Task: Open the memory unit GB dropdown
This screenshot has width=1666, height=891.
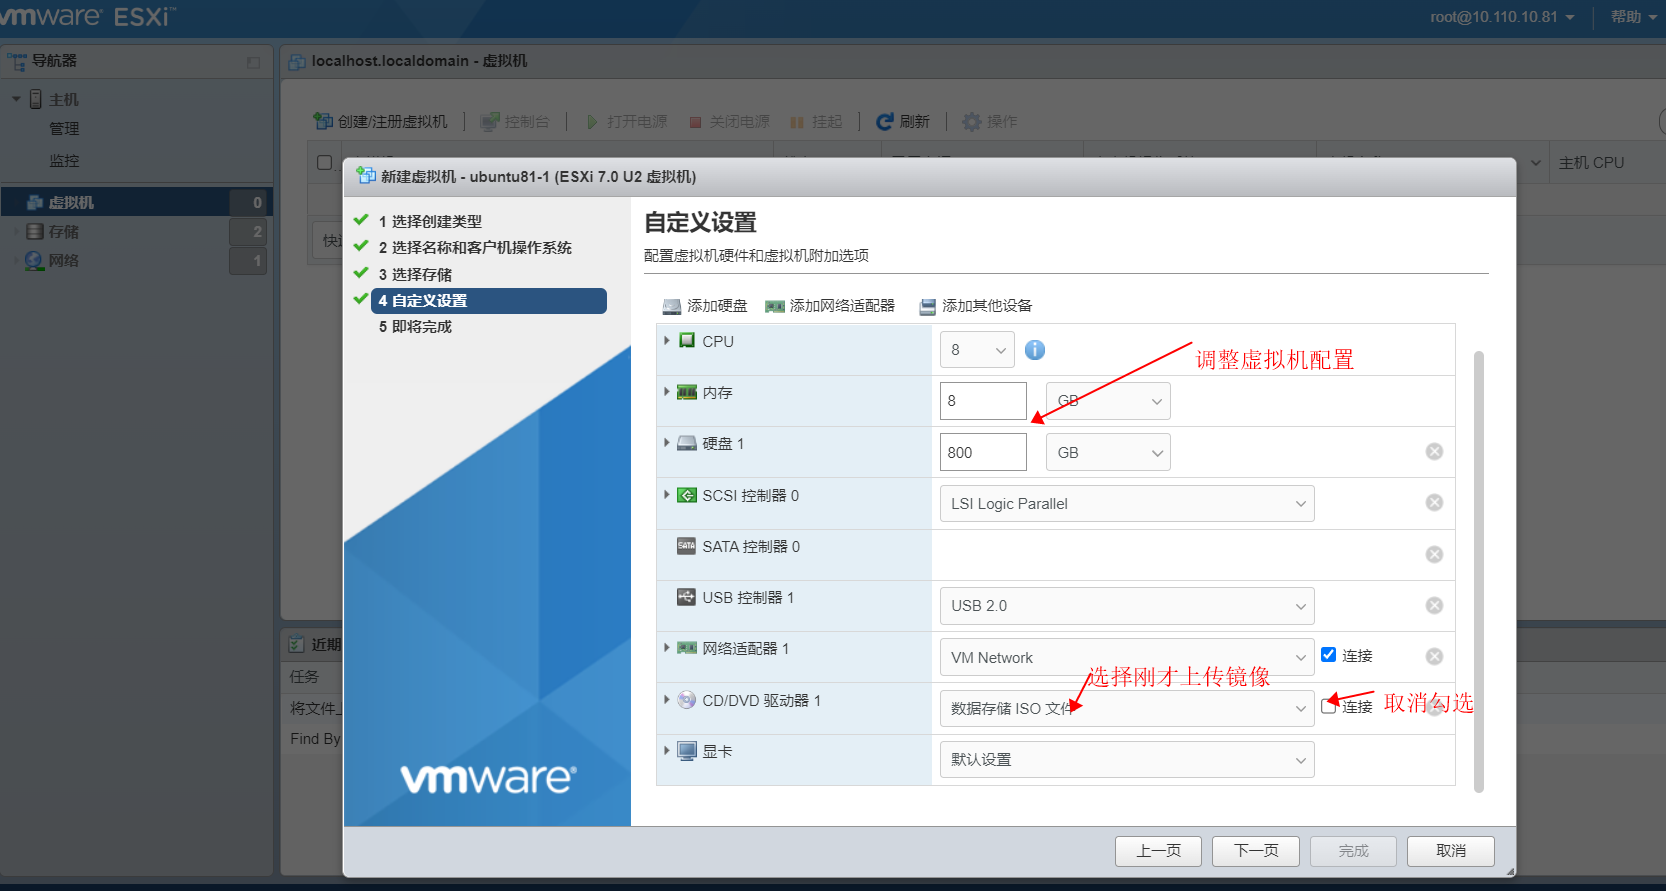Action: 1108,401
